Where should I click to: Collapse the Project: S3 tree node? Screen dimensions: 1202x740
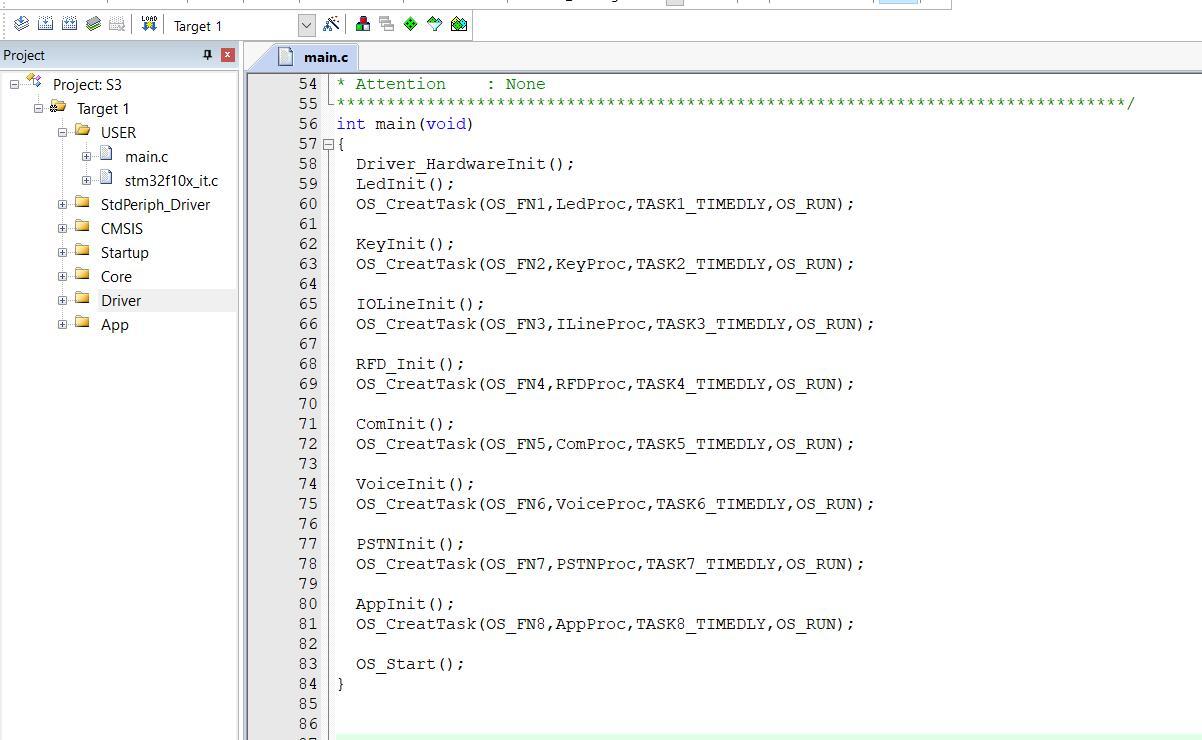point(14,84)
